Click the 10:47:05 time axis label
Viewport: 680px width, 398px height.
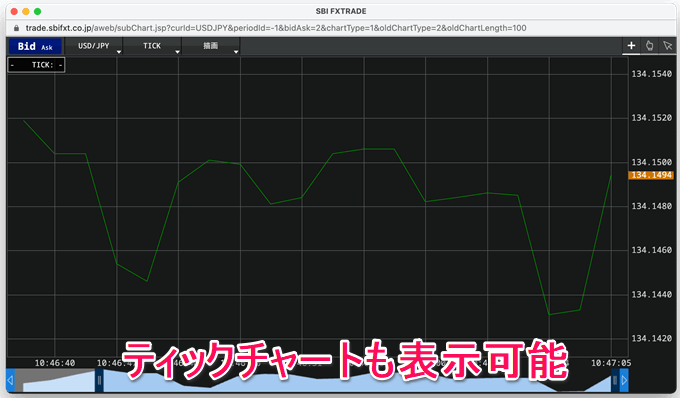coord(611,363)
